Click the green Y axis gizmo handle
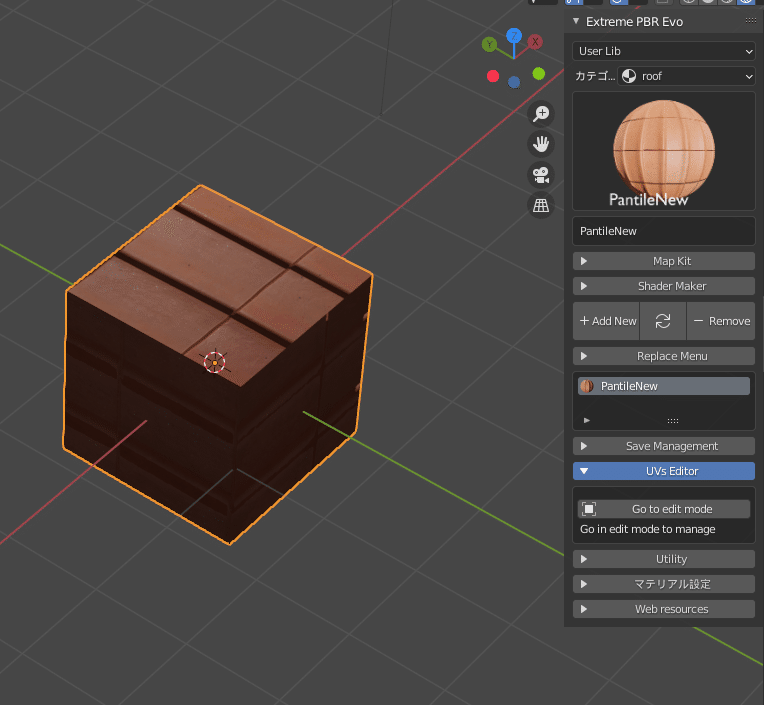 click(489, 44)
